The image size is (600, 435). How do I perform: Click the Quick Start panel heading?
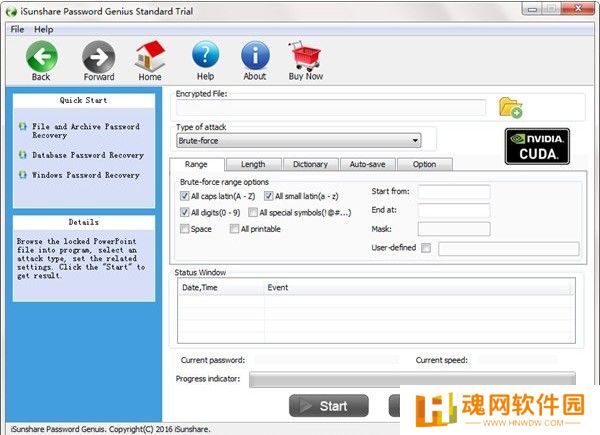tap(84, 100)
